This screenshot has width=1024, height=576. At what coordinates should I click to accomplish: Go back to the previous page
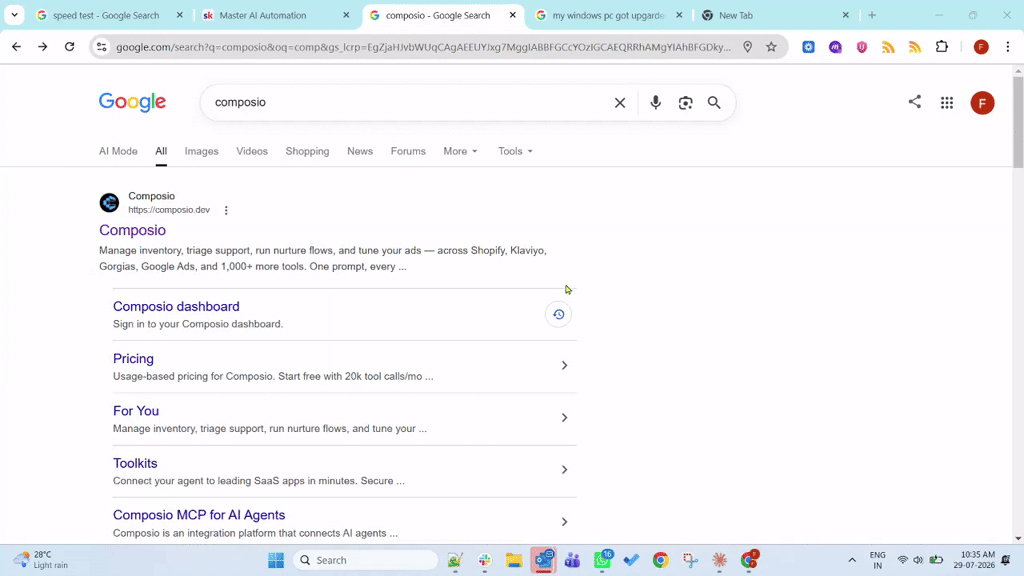pos(16,46)
